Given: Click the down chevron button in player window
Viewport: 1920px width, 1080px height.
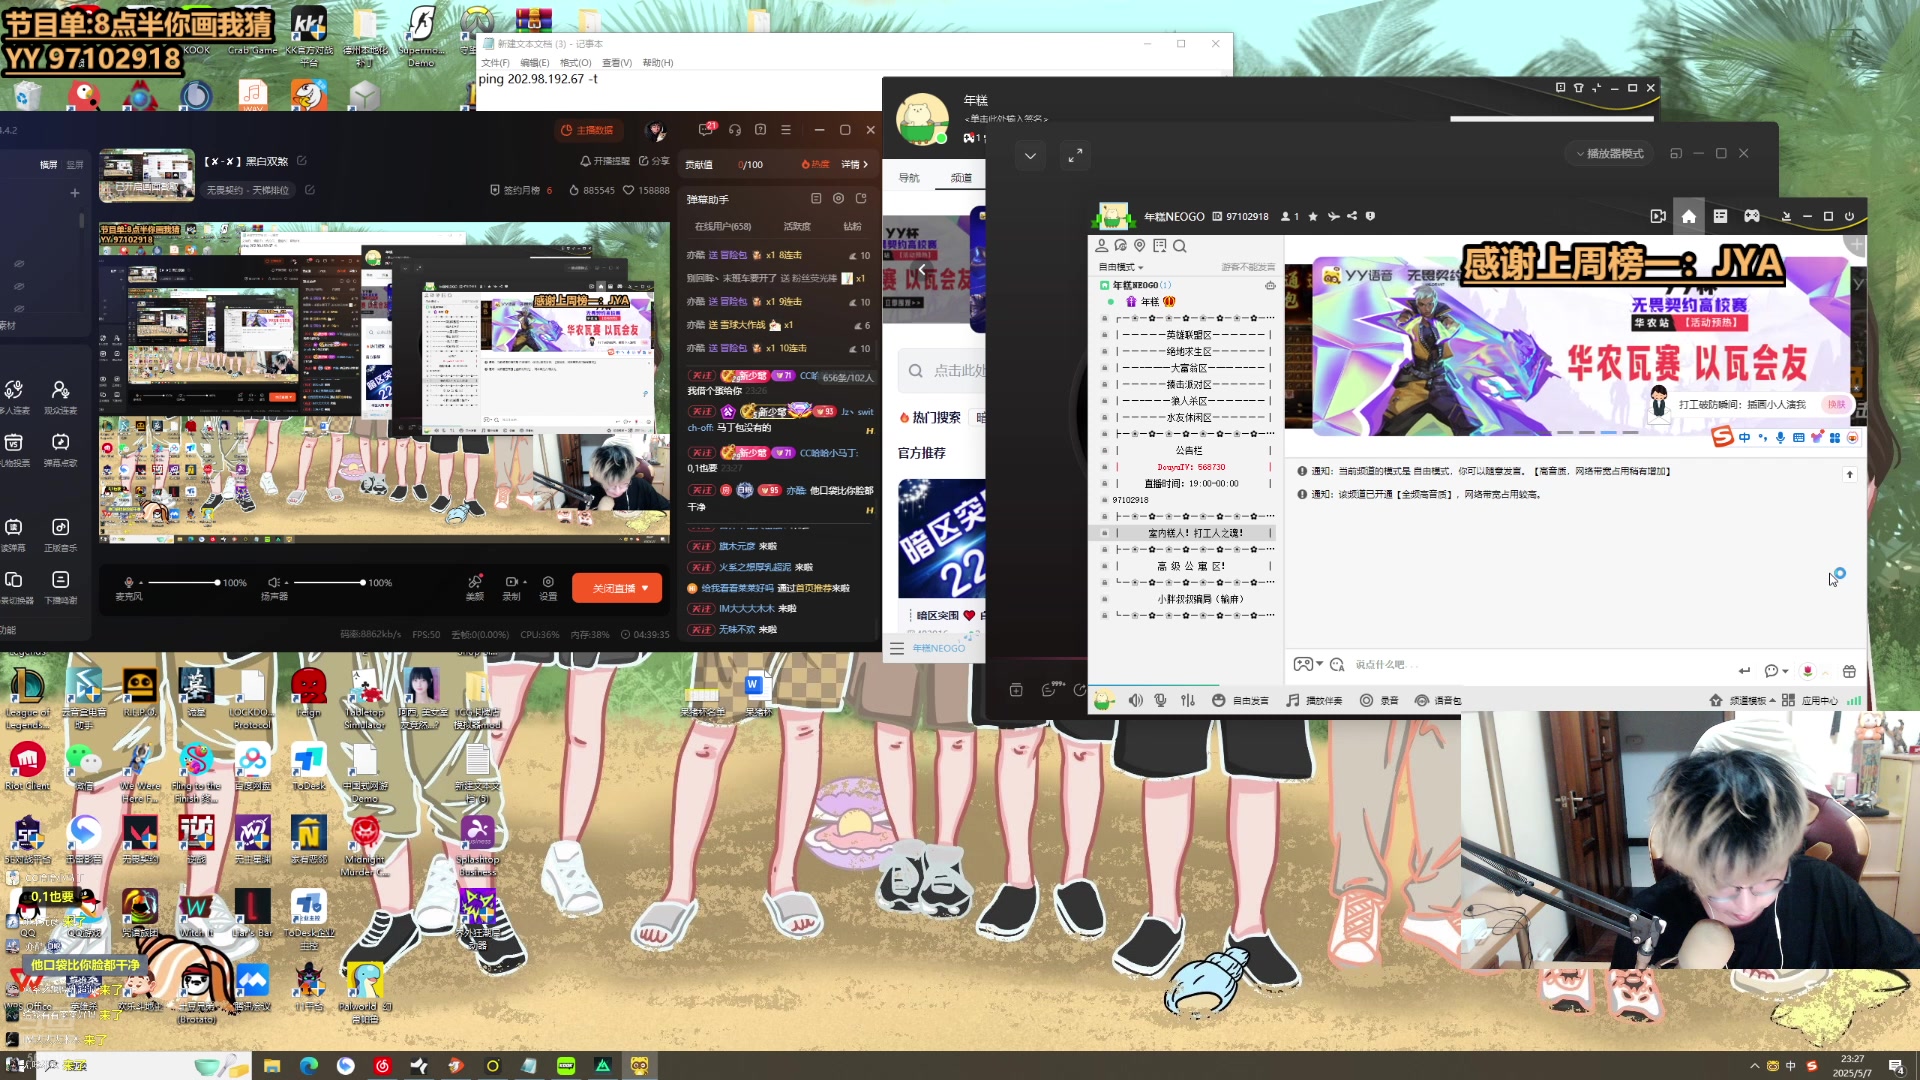Looking at the screenshot, I should 1030,156.
